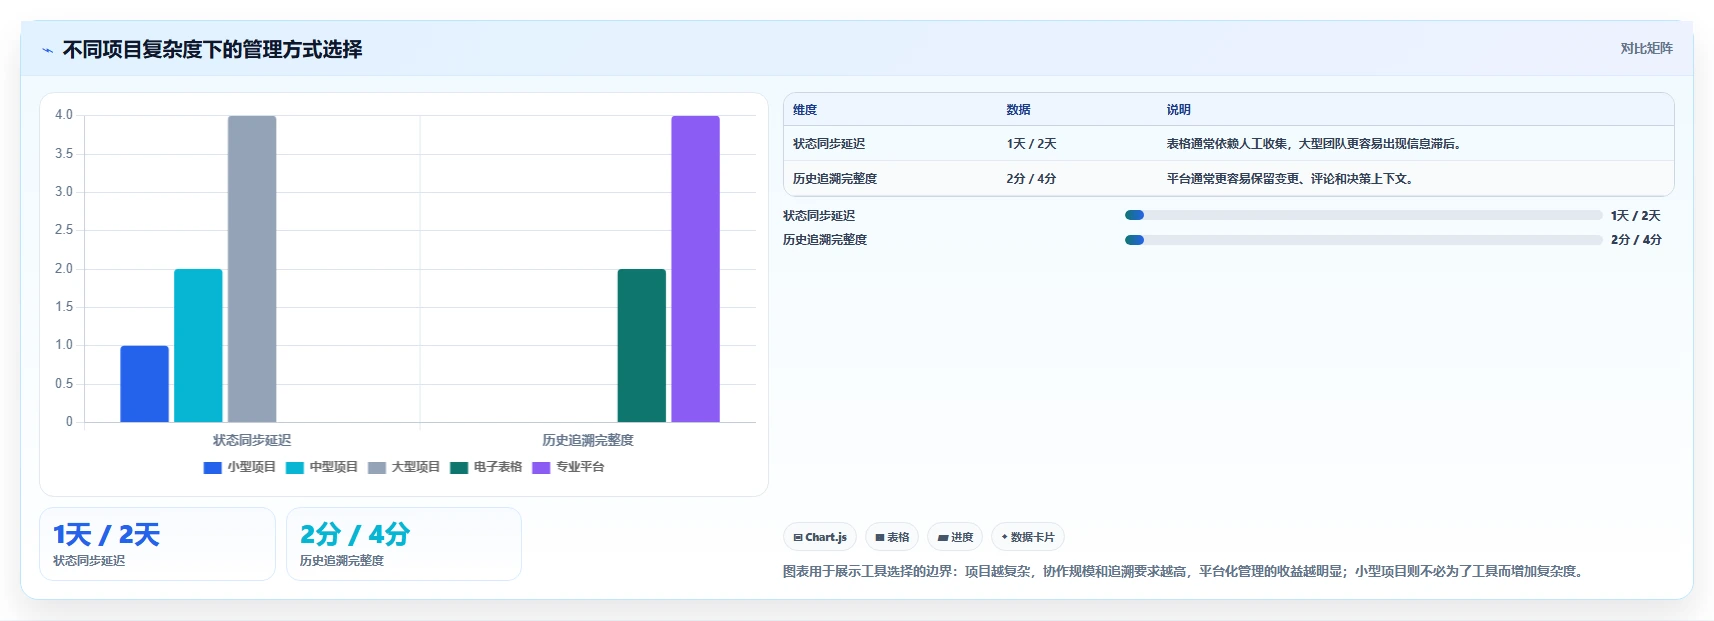Click the description 平台通常更容易保留变更

pos(1290,179)
